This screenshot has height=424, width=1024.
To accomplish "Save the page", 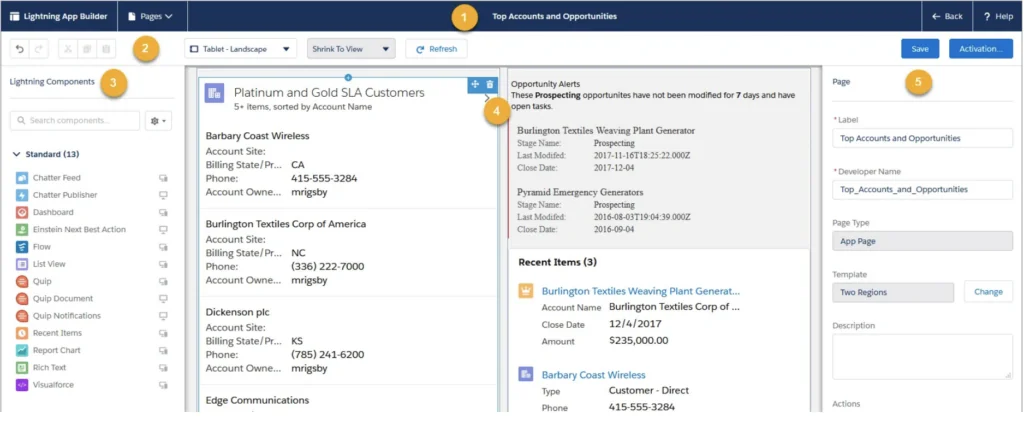I will (920, 49).
